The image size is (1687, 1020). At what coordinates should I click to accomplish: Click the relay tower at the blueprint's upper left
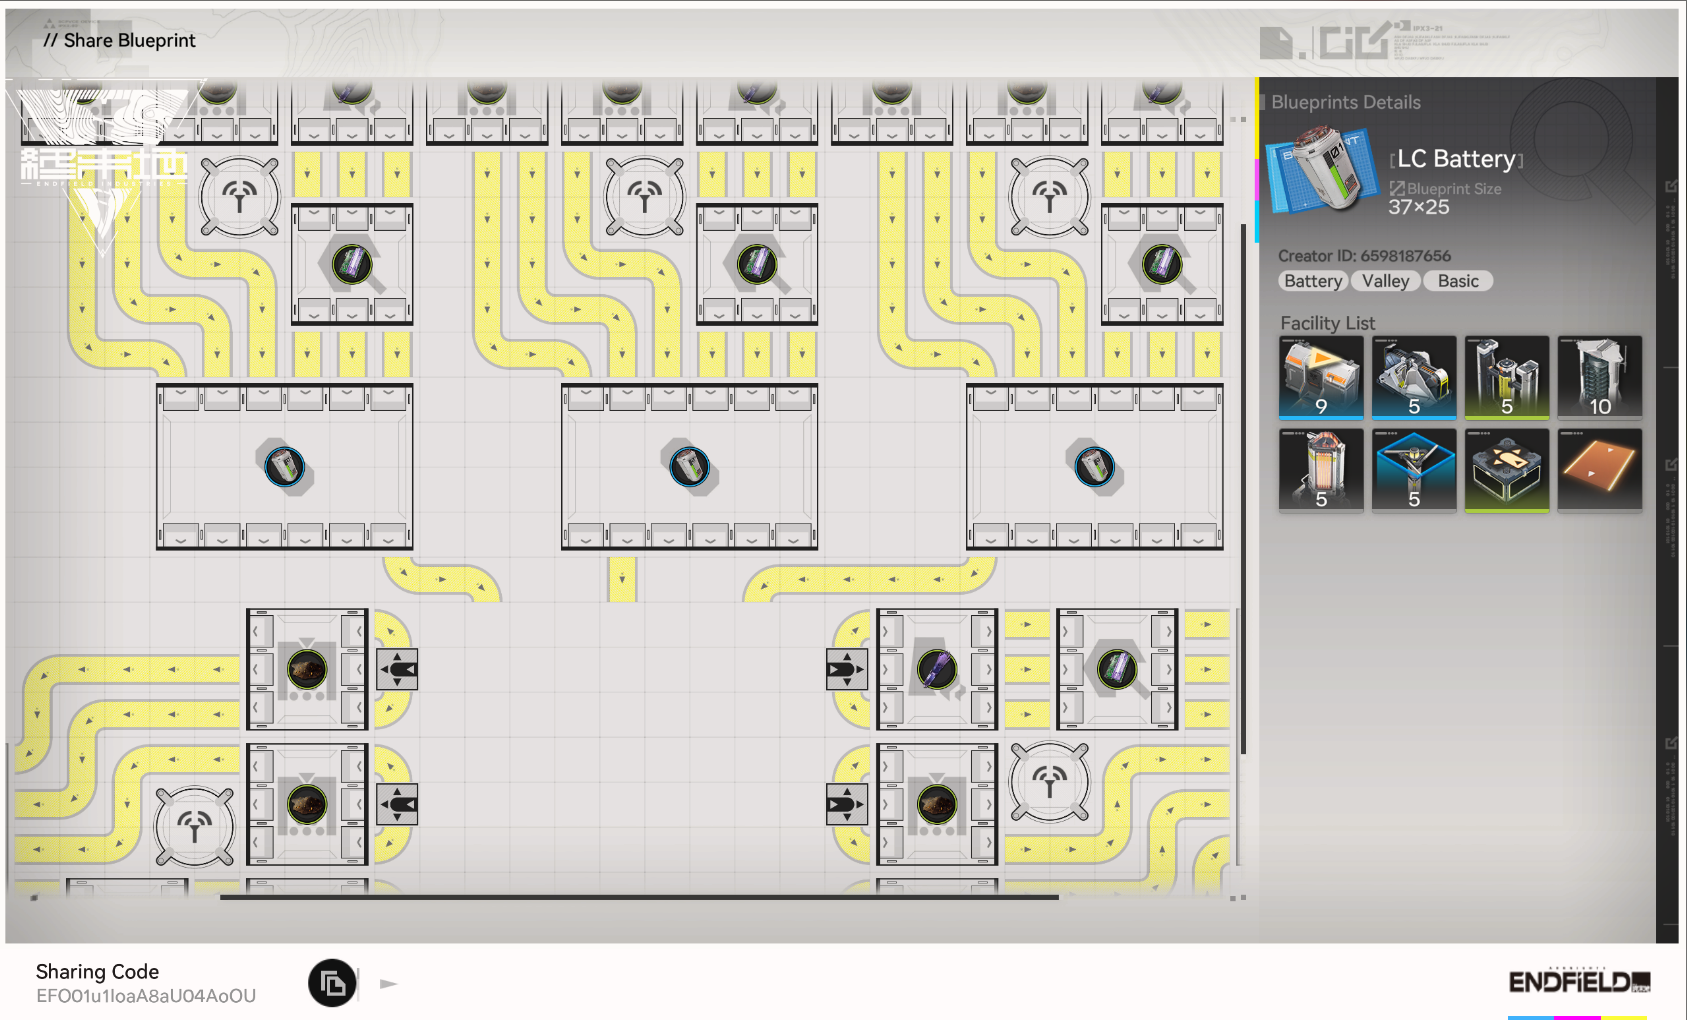[240, 195]
